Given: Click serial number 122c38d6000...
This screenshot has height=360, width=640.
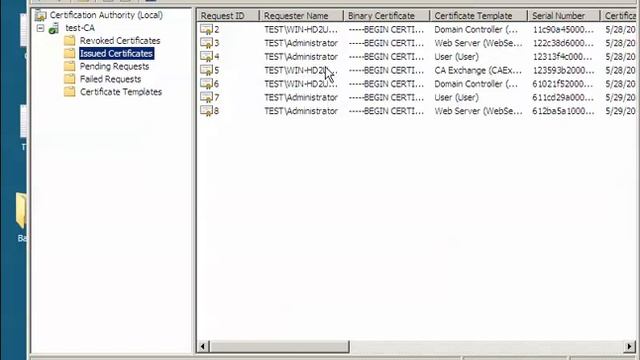Looking at the screenshot, I should [x=563, y=43].
